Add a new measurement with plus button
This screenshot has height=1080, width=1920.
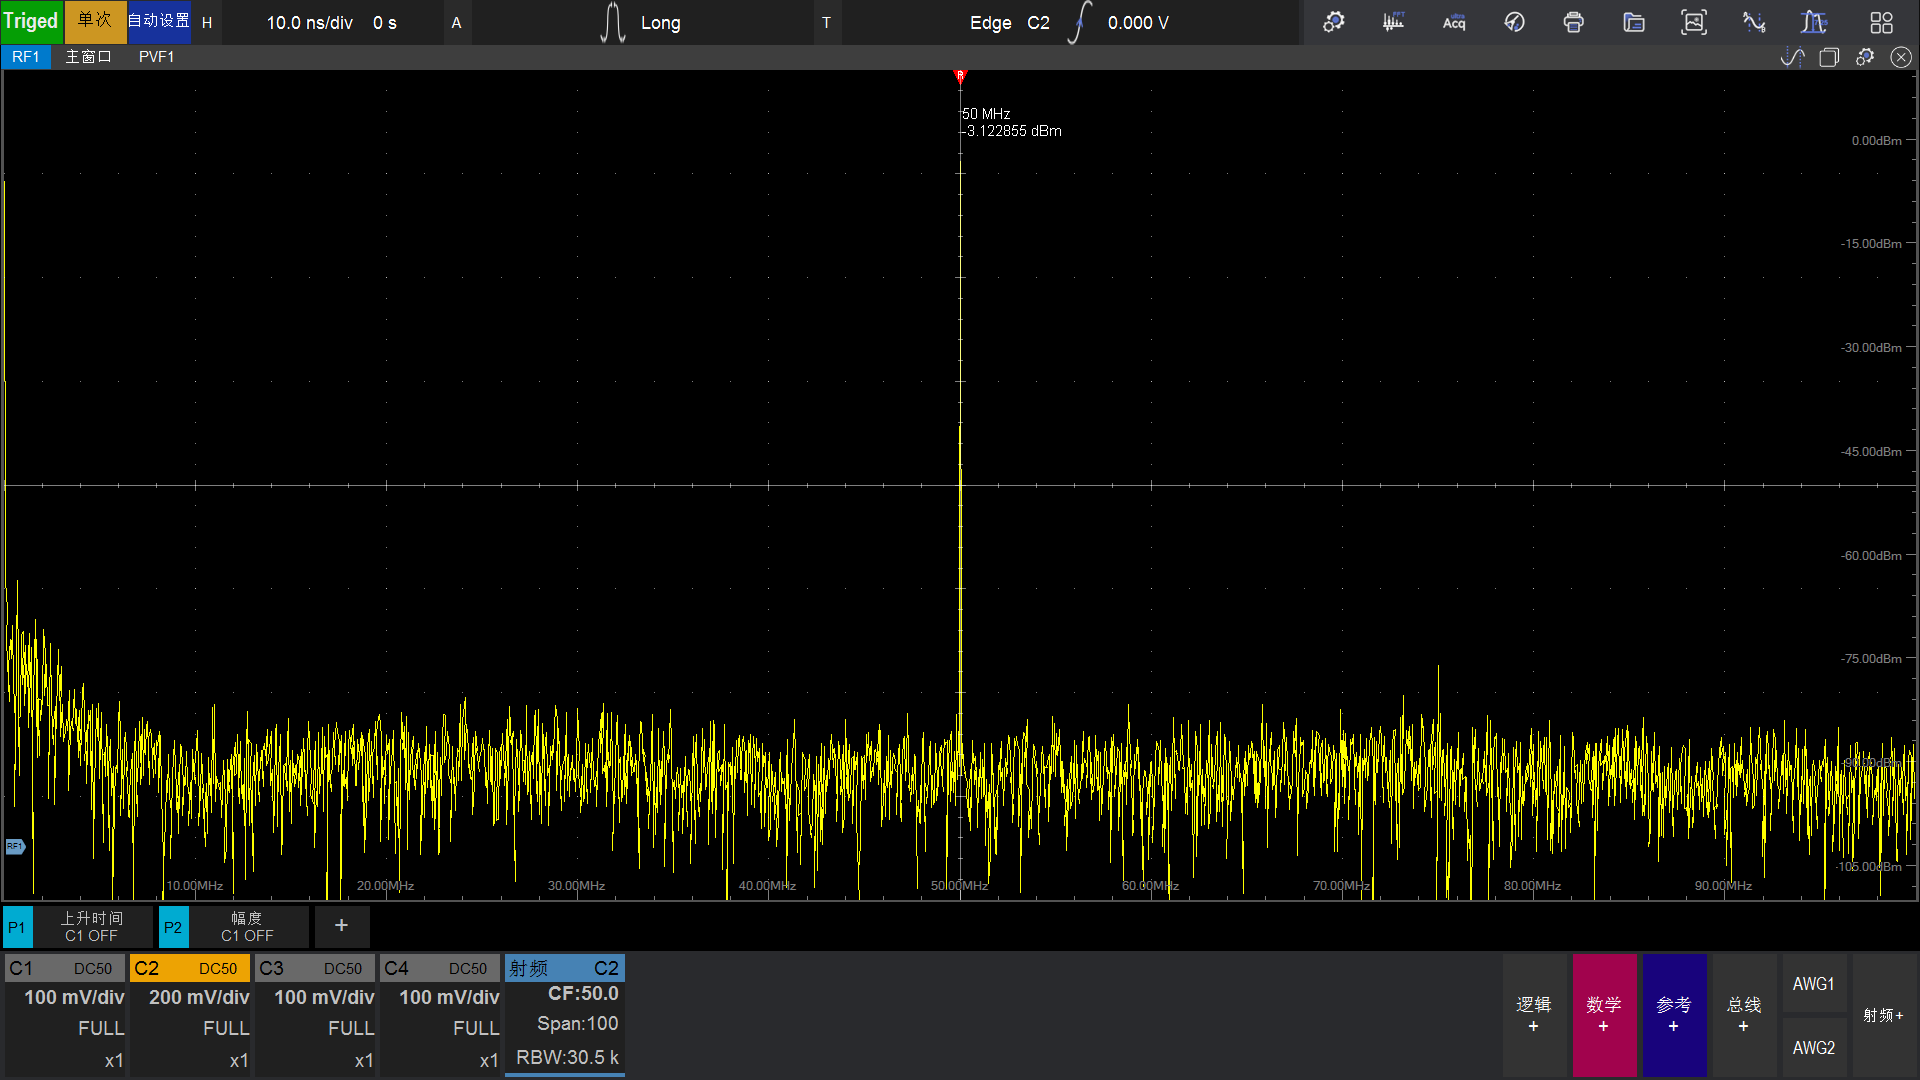[342, 926]
